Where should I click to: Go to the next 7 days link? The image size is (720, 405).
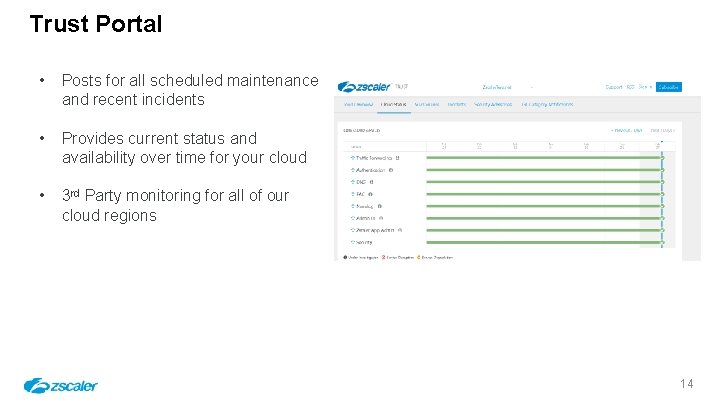663,130
